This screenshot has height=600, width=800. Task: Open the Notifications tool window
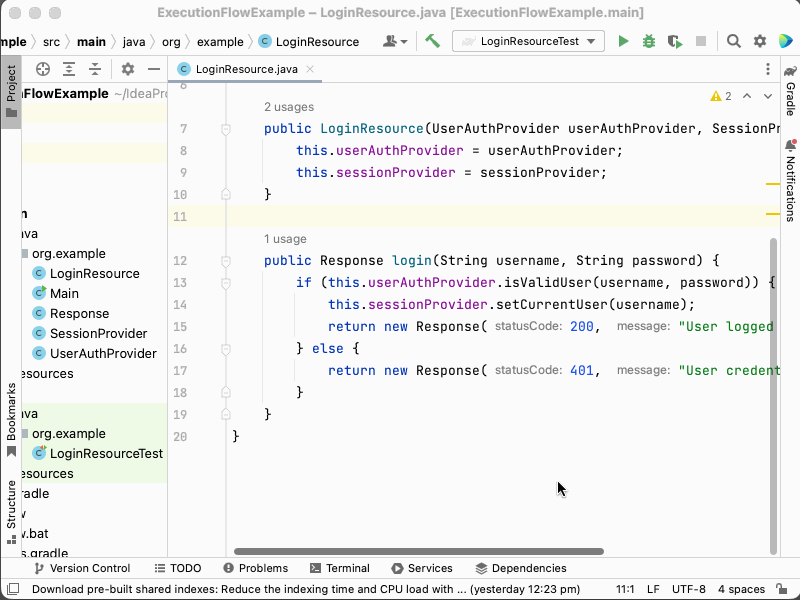coord(790,180)
